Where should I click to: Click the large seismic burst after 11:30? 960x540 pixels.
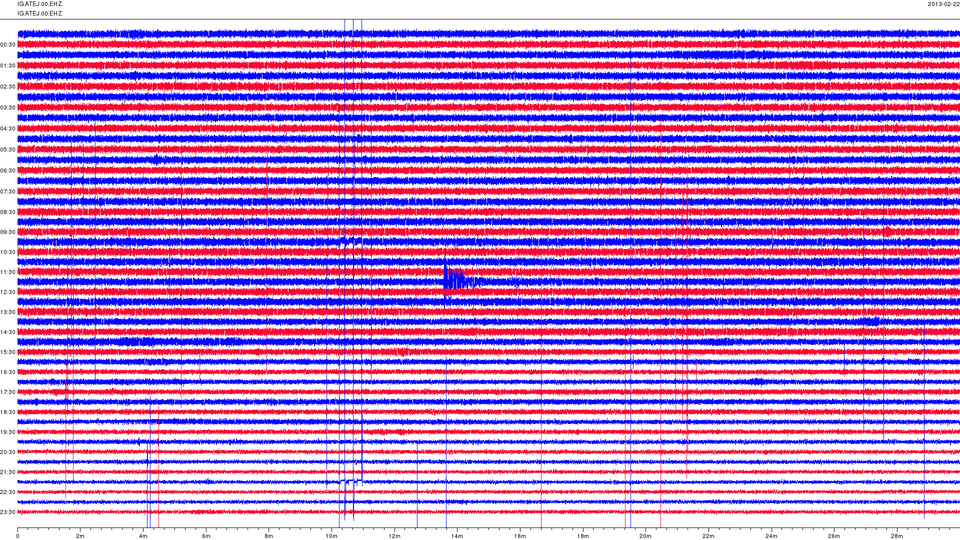(x=462, y=280)
